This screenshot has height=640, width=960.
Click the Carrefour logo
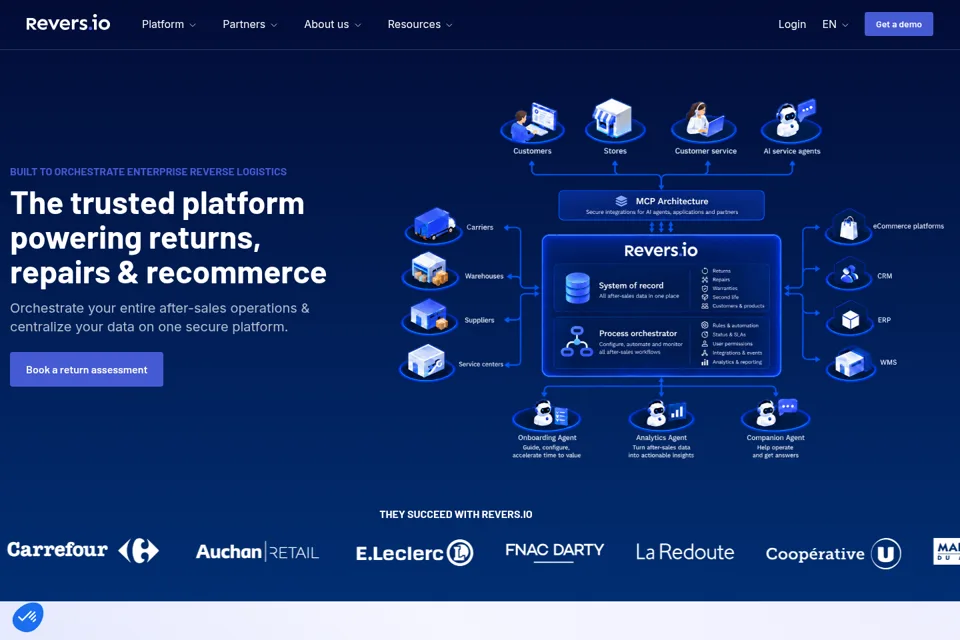(83, 550)
